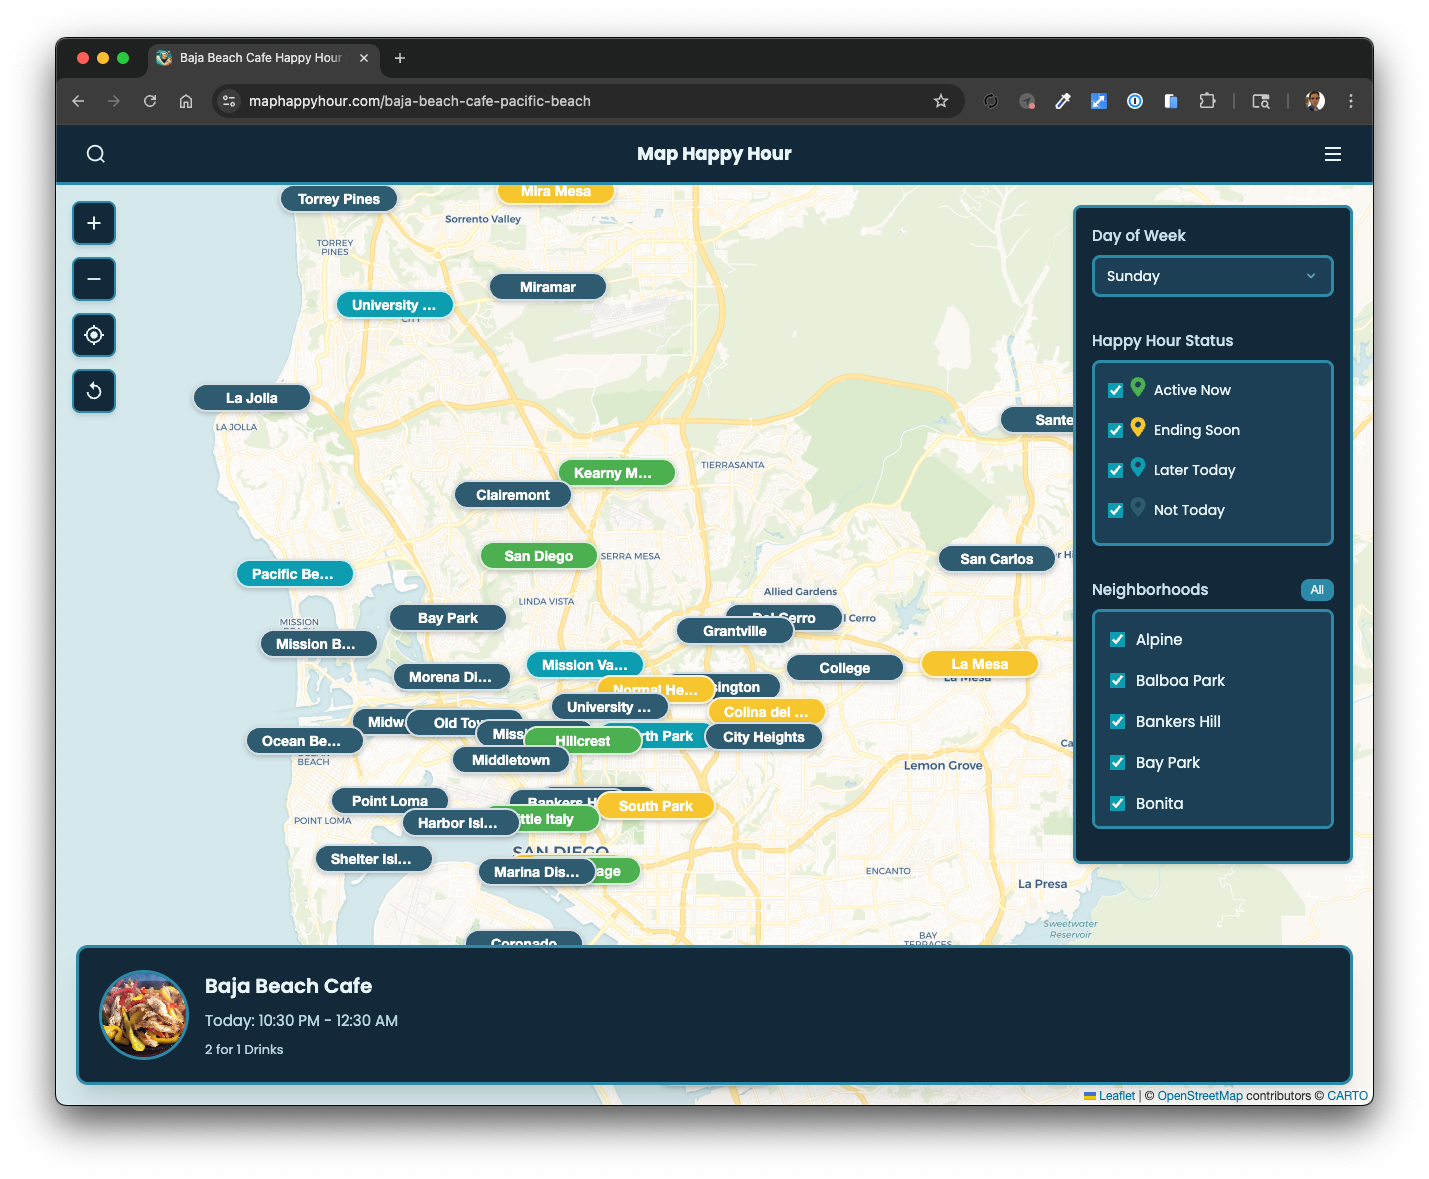
Task: Click the green Active Now pin icon
Action: [1138, 388]
